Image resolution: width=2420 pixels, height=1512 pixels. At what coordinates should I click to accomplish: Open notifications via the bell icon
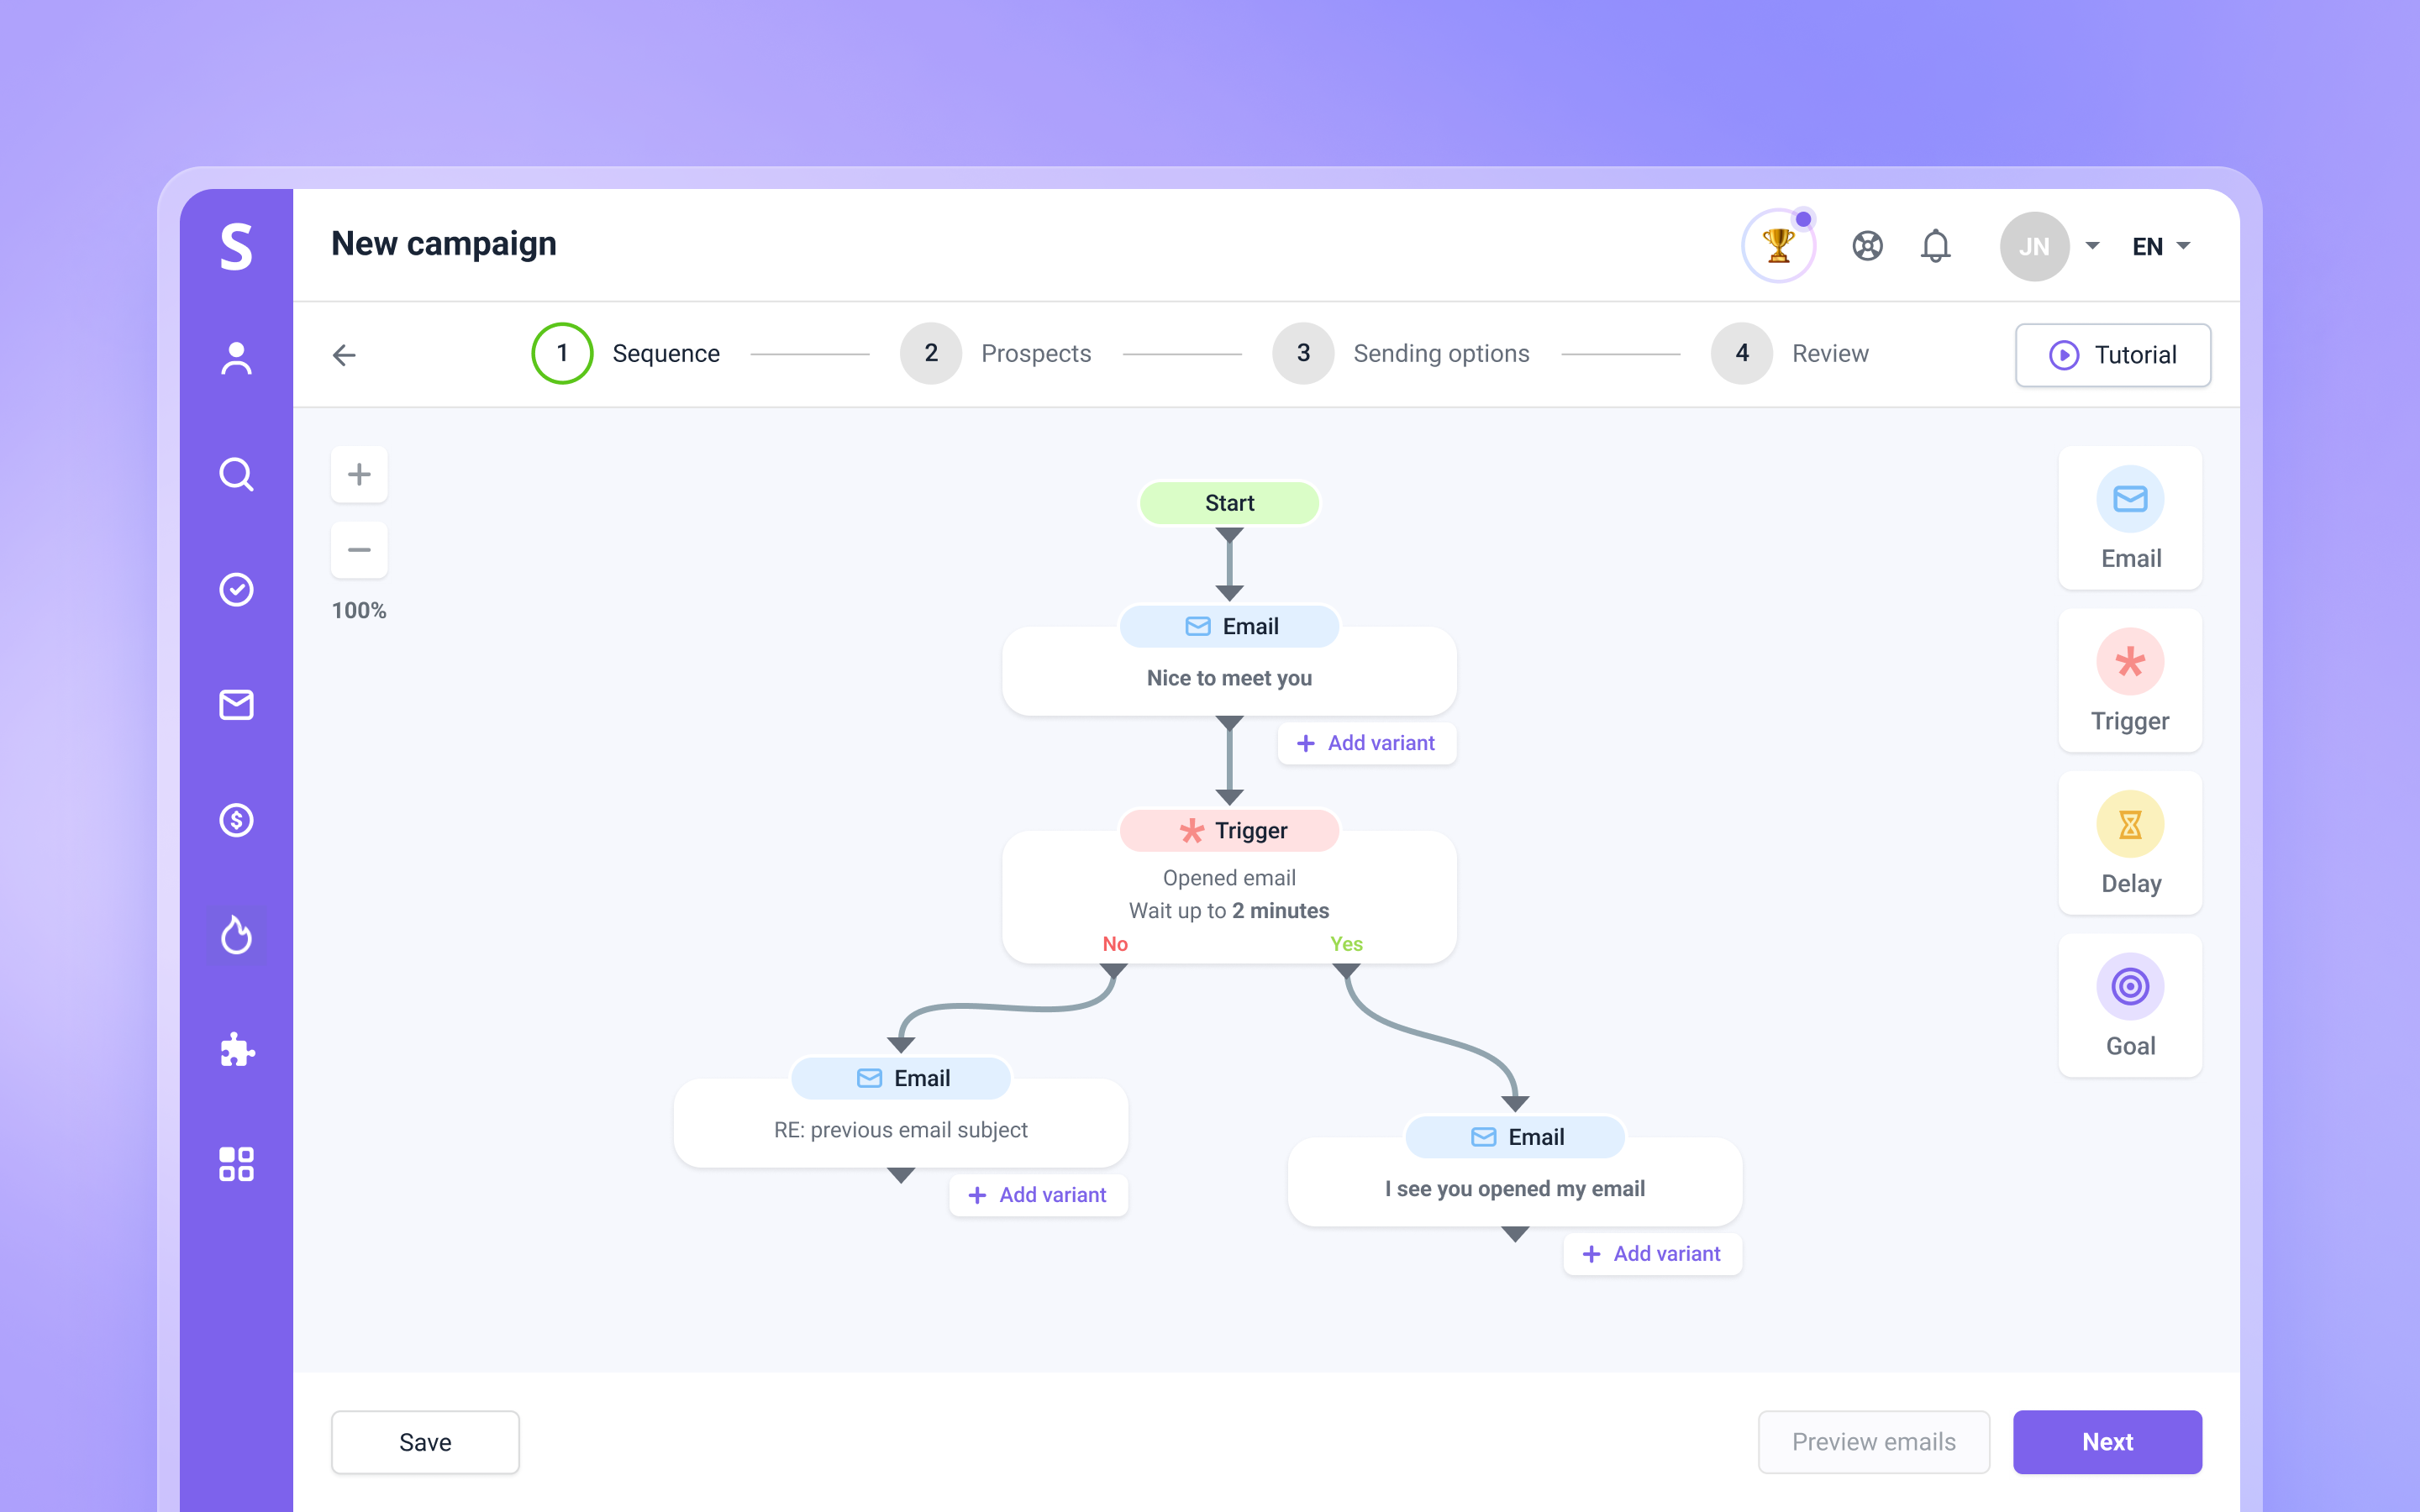(1936, 245)
